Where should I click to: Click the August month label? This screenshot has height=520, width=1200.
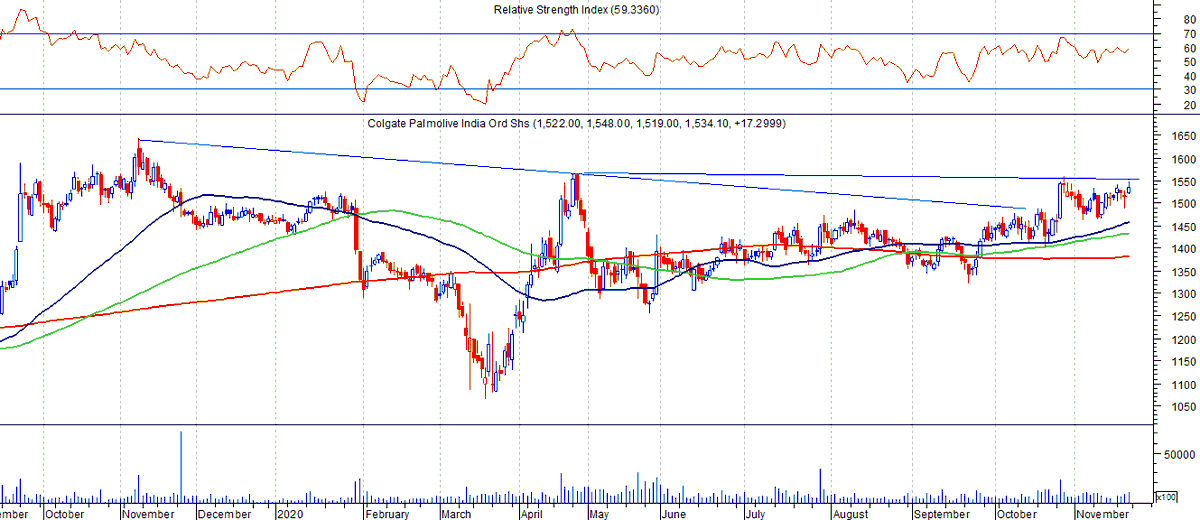pos(849,514)
